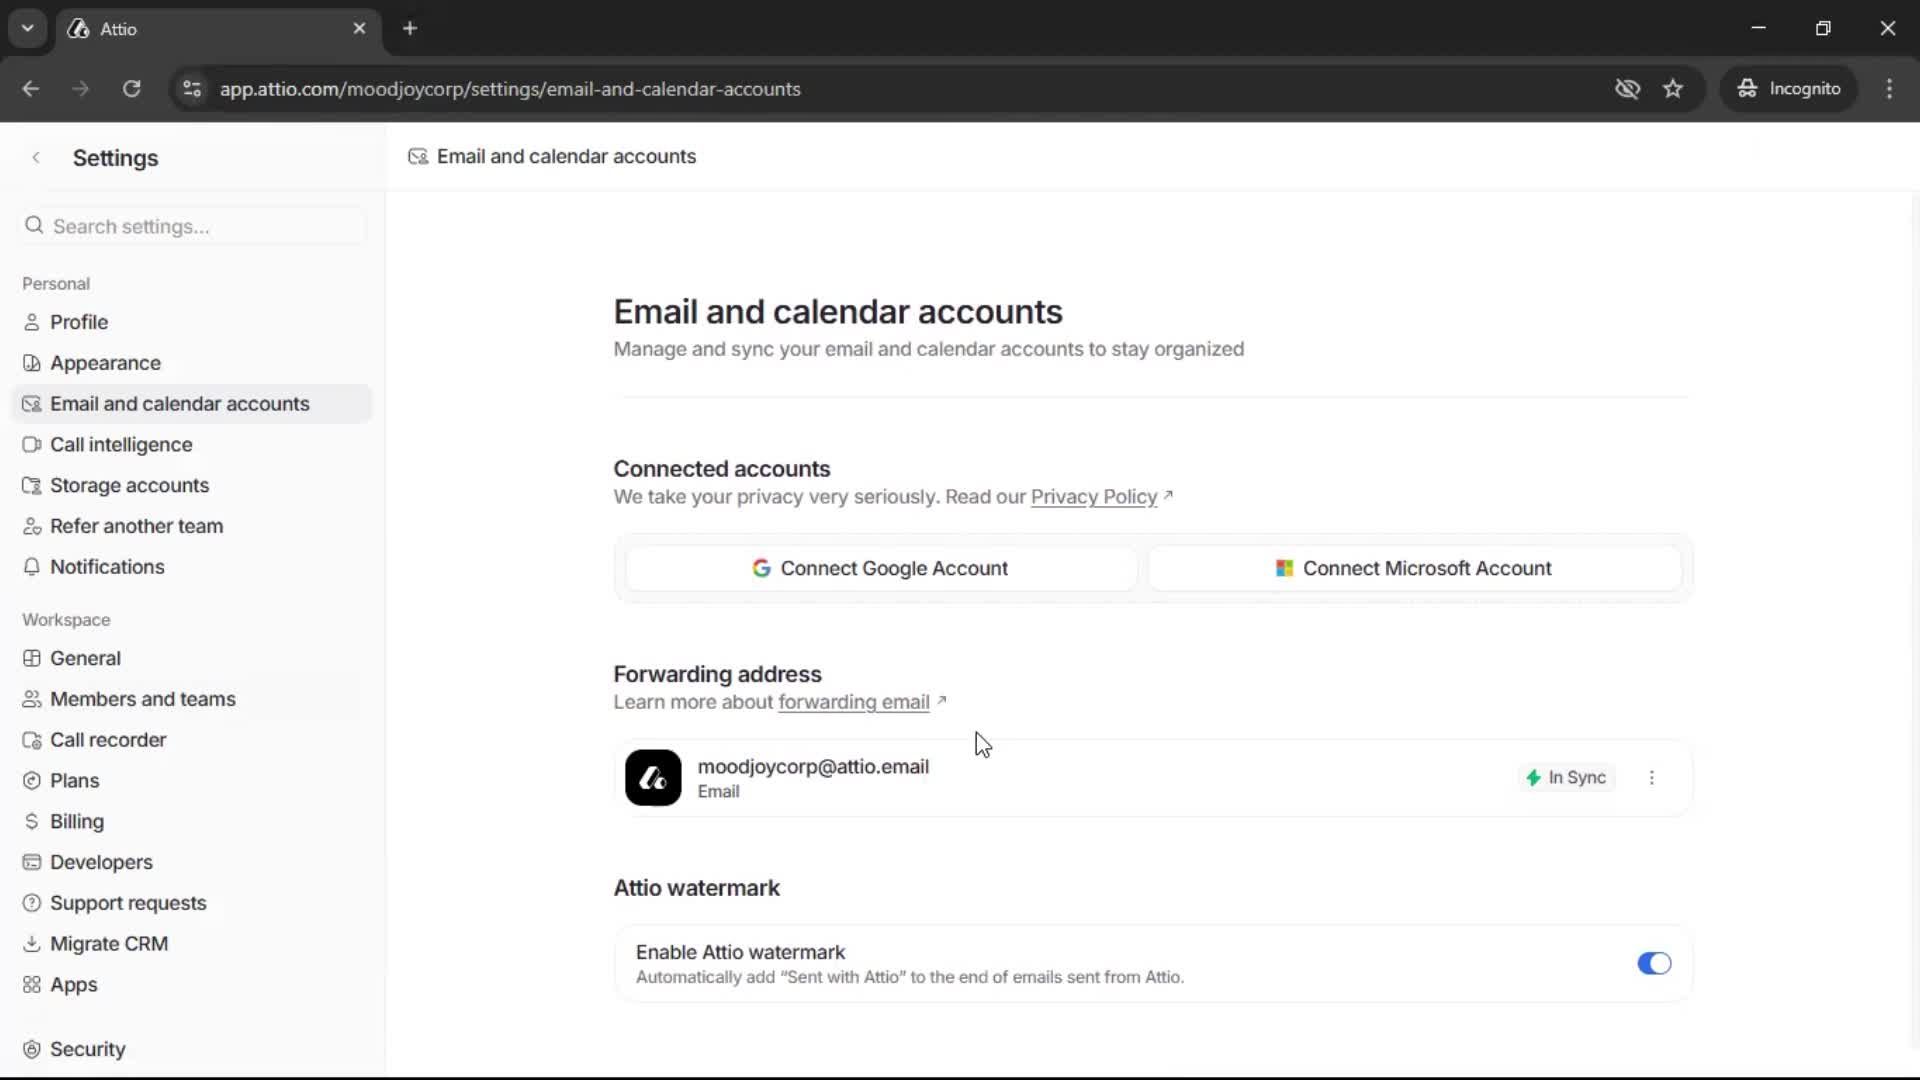Screen dimensions: 1920x1080
Task: Open the Migrate CRM section
Action: 108,943
